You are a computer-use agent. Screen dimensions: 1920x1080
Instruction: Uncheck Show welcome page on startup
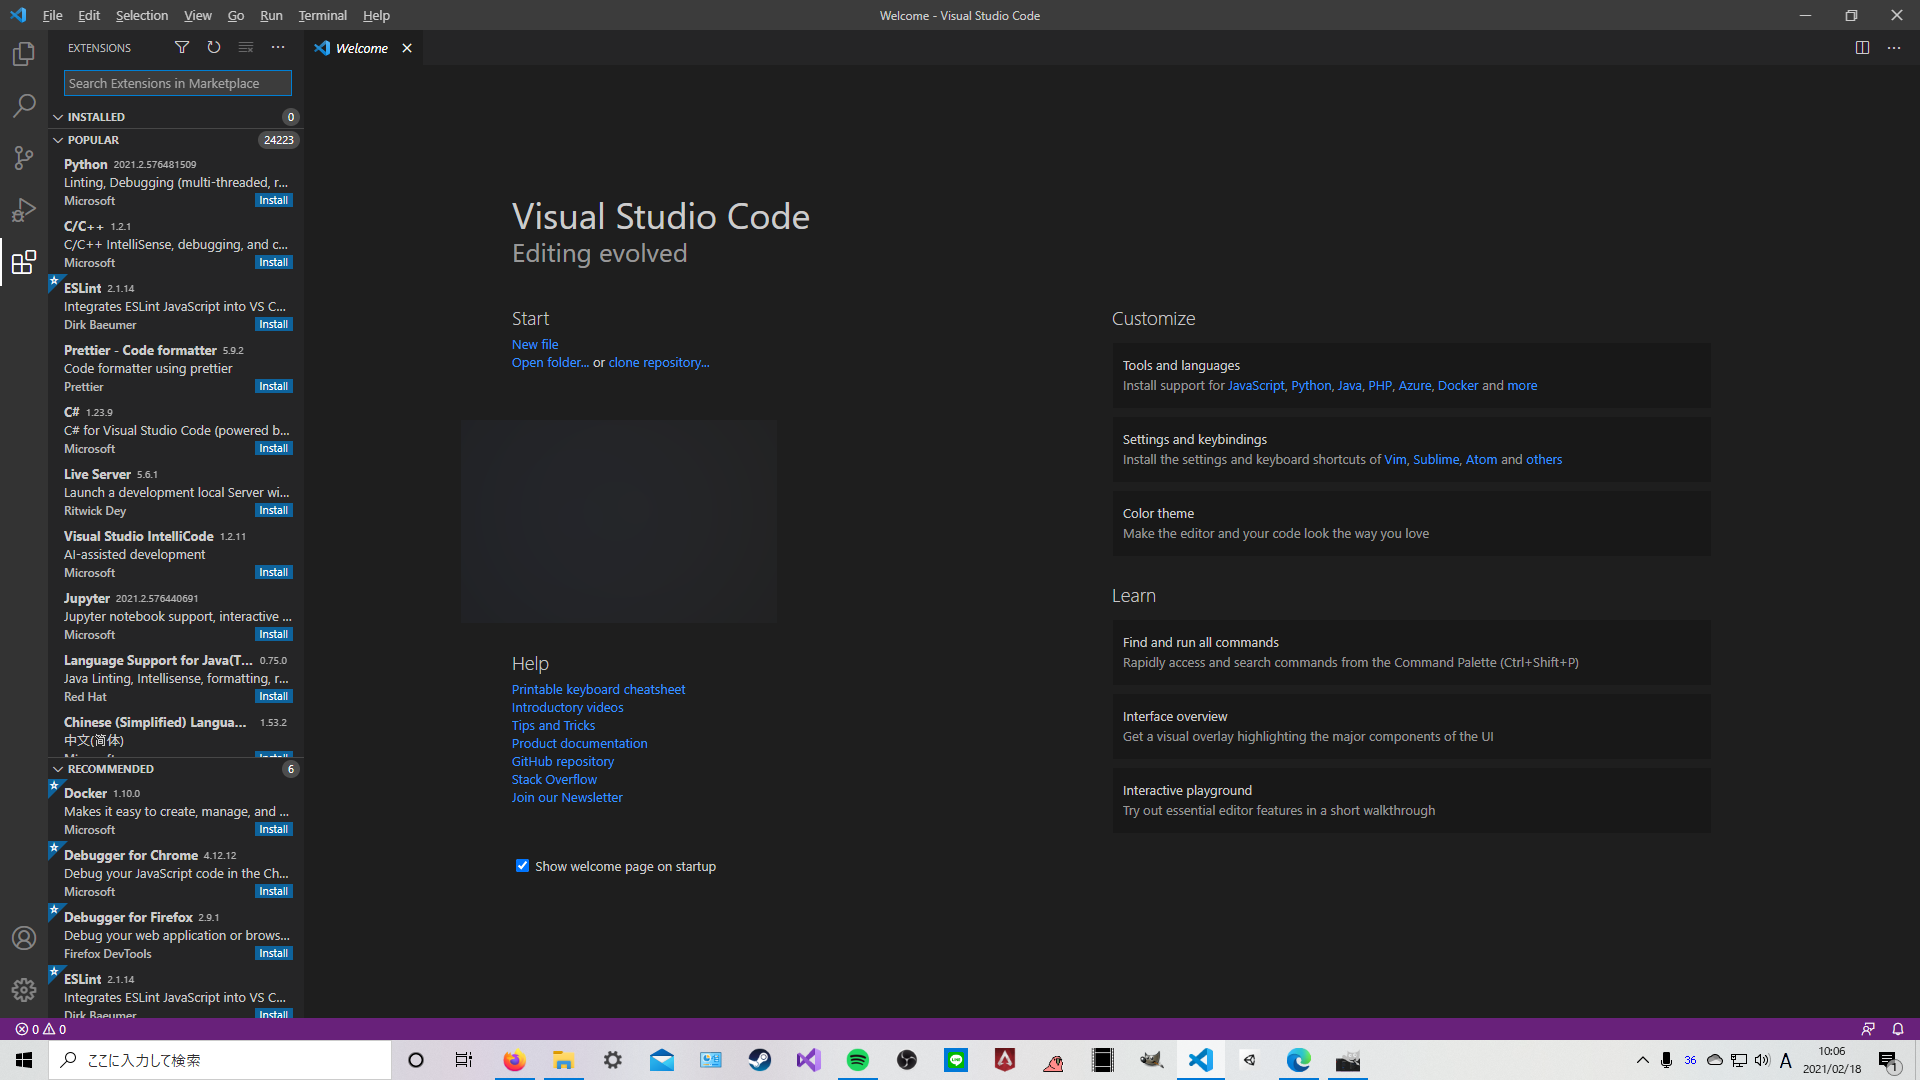[522, 866]
